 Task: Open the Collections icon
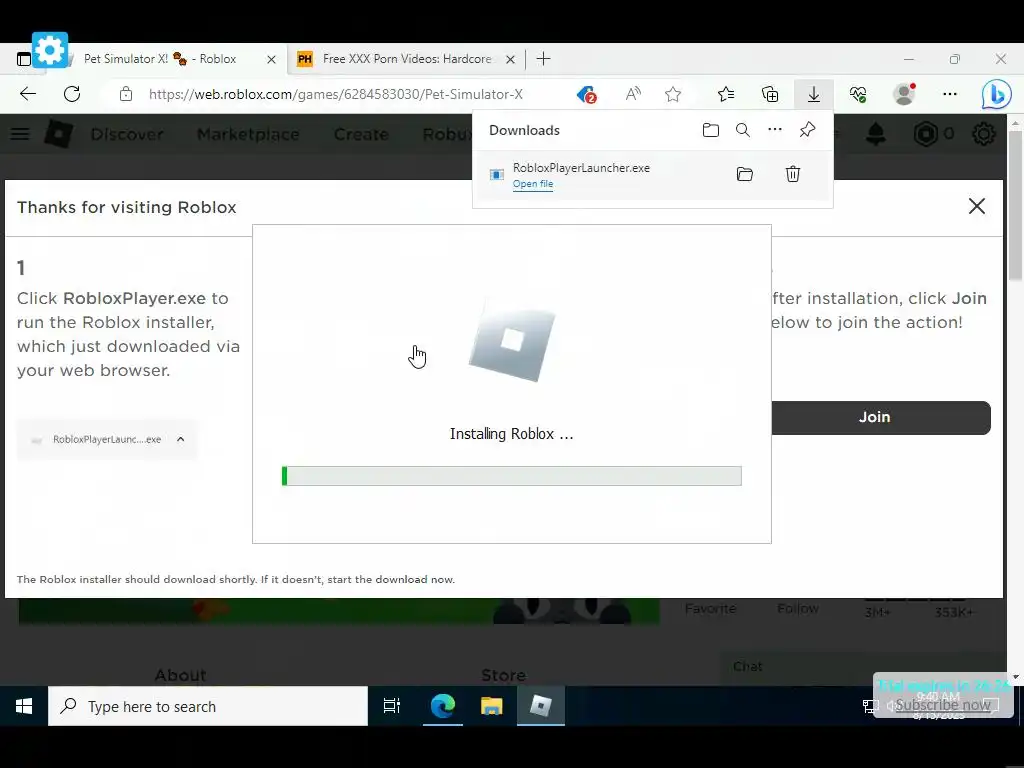point(770,95)
